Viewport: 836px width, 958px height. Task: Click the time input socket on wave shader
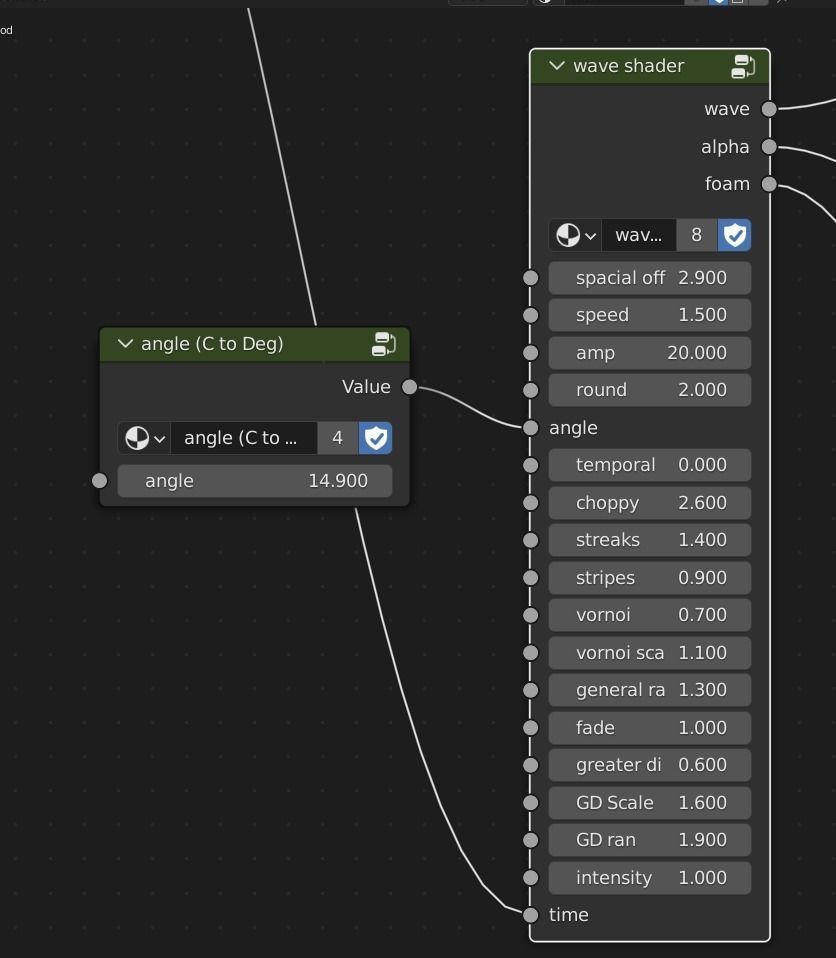530,915
